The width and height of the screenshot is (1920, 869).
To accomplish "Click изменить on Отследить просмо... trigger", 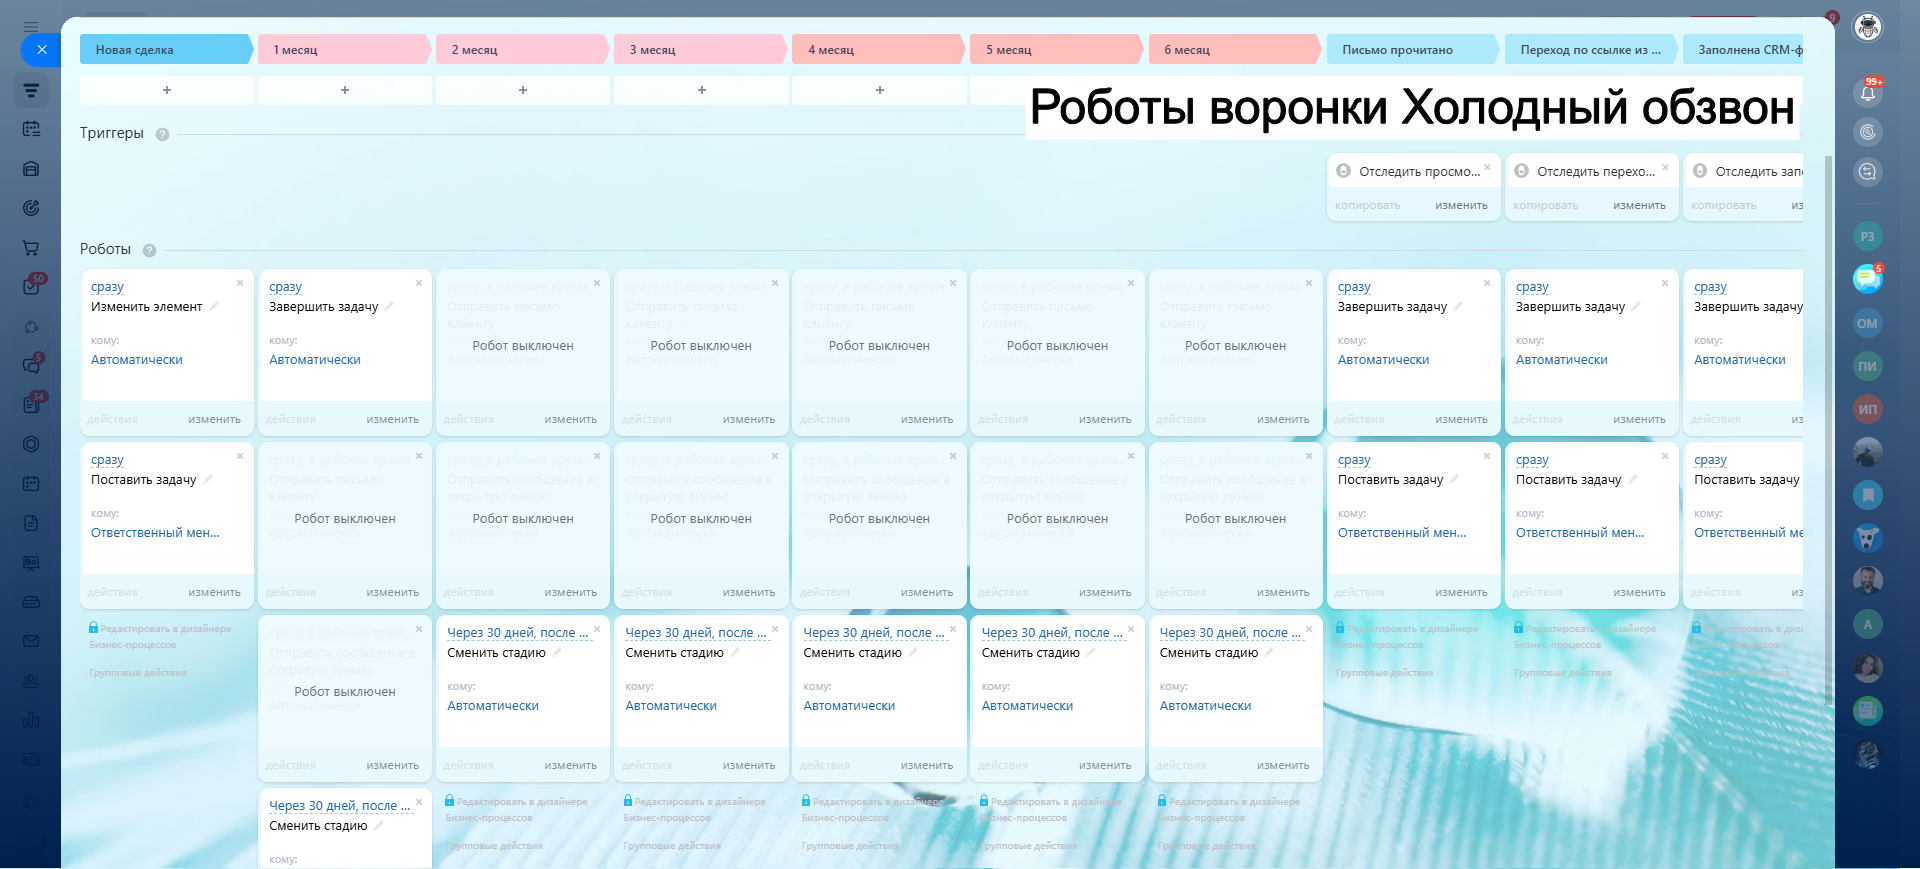I will pyautogui.click(x=1461, y=206).
